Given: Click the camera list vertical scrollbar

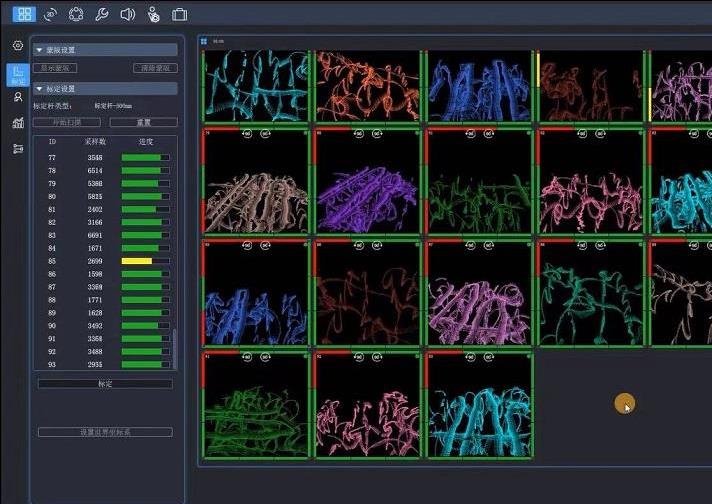Looking at the screenshot, I should [174, 348].
